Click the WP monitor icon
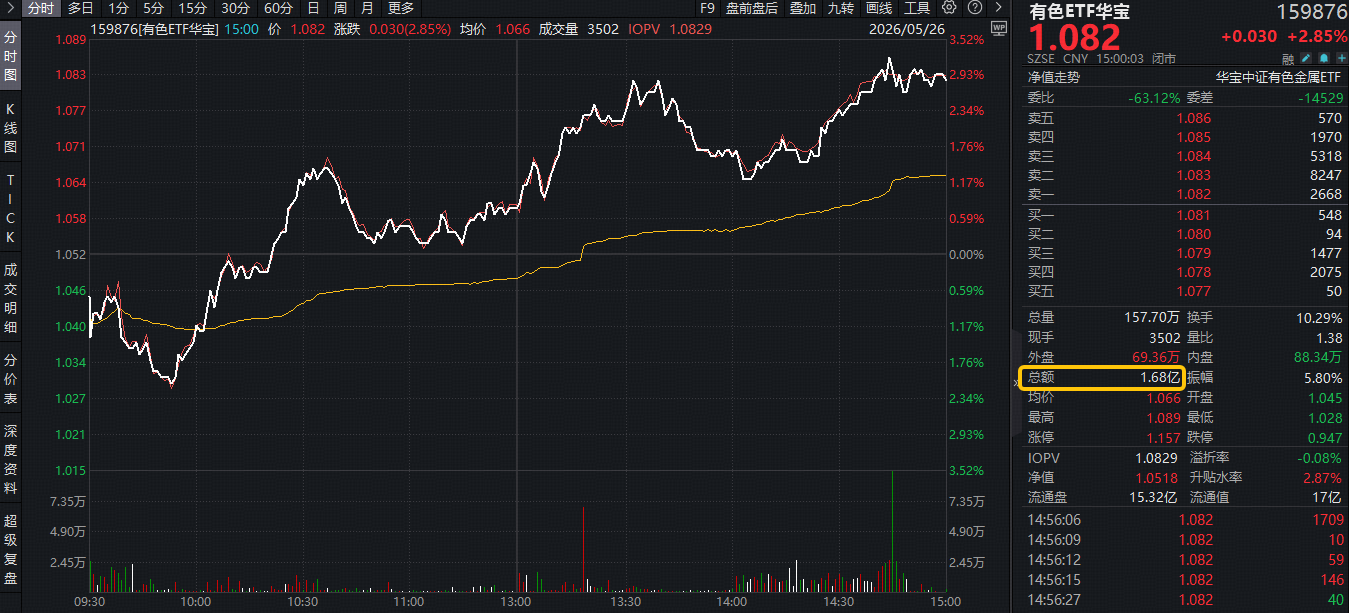1349x613 pixels. click(x=997, y=27)
